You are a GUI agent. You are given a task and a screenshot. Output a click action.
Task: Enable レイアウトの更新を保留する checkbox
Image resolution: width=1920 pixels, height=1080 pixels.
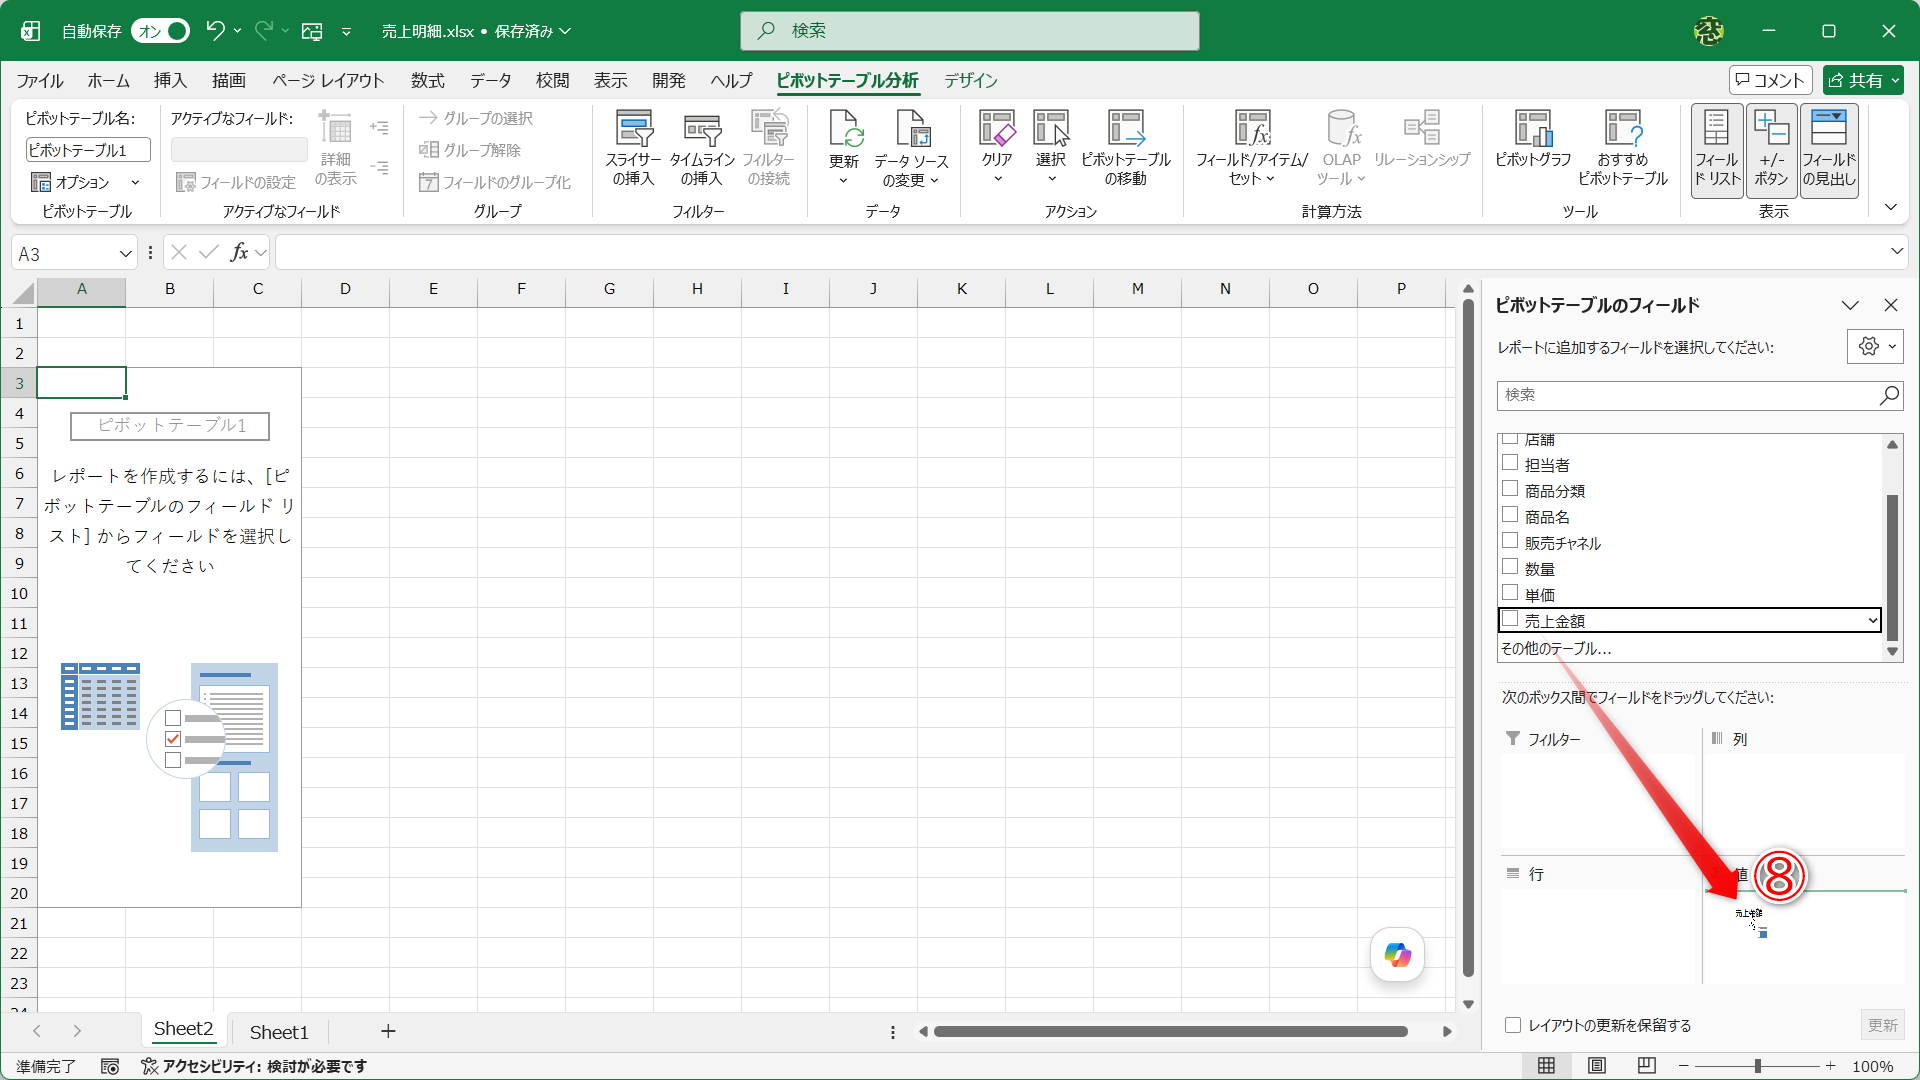(1513, 1025)
